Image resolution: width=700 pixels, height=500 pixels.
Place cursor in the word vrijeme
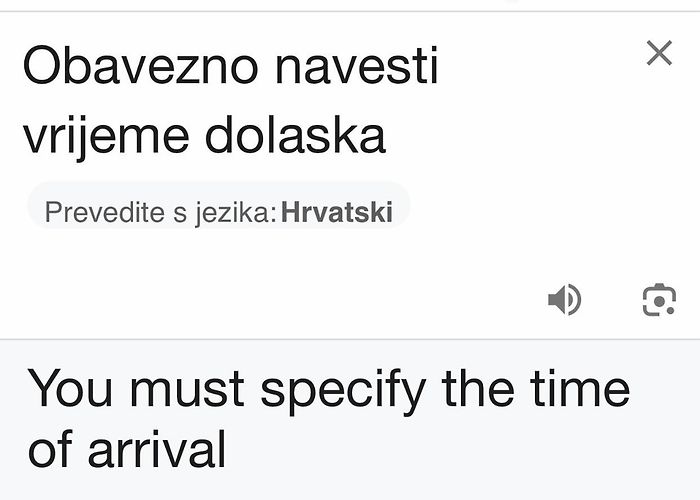(106, 135)
